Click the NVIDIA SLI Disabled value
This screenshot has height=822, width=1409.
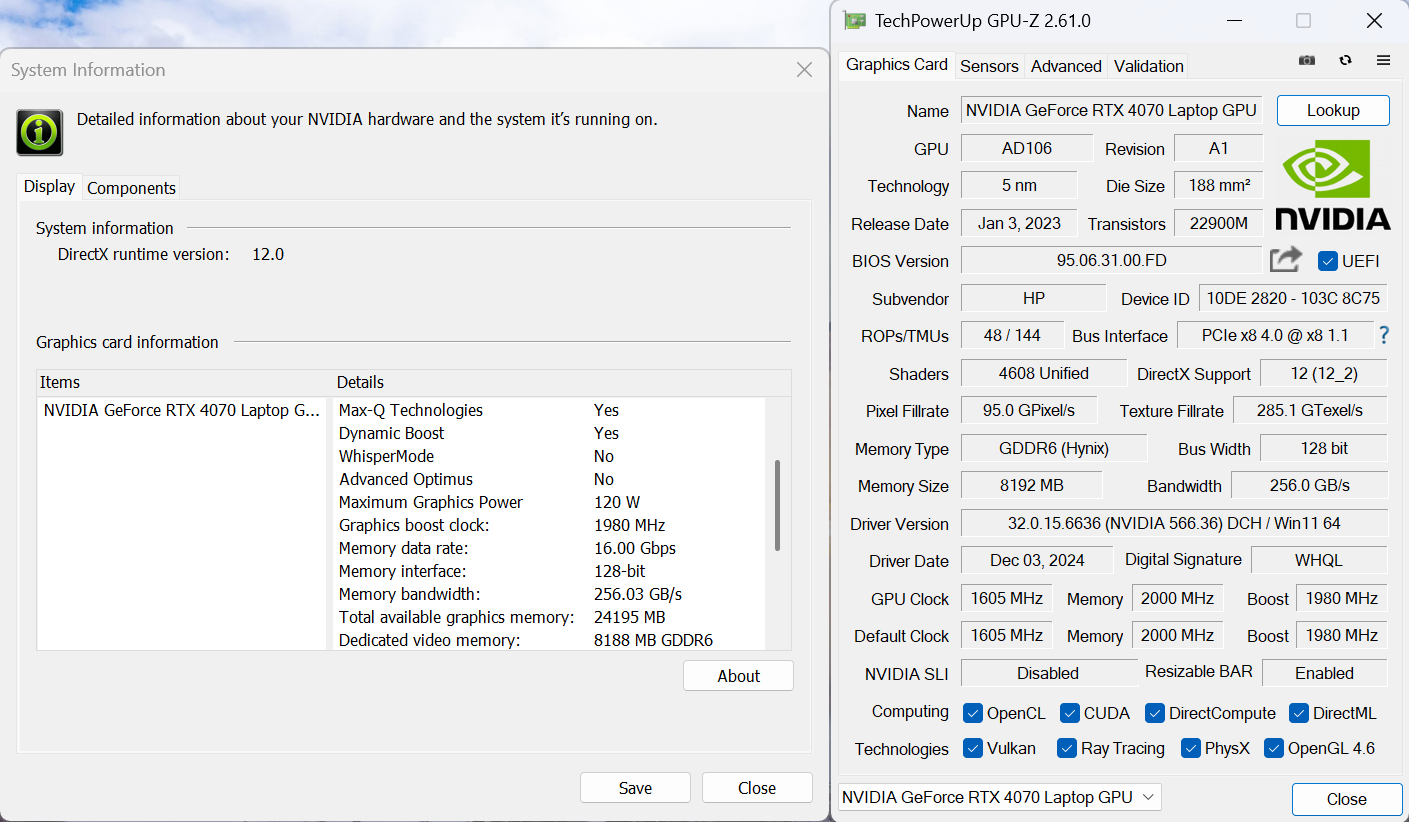pyautogui.click(x=1048, y=673)
